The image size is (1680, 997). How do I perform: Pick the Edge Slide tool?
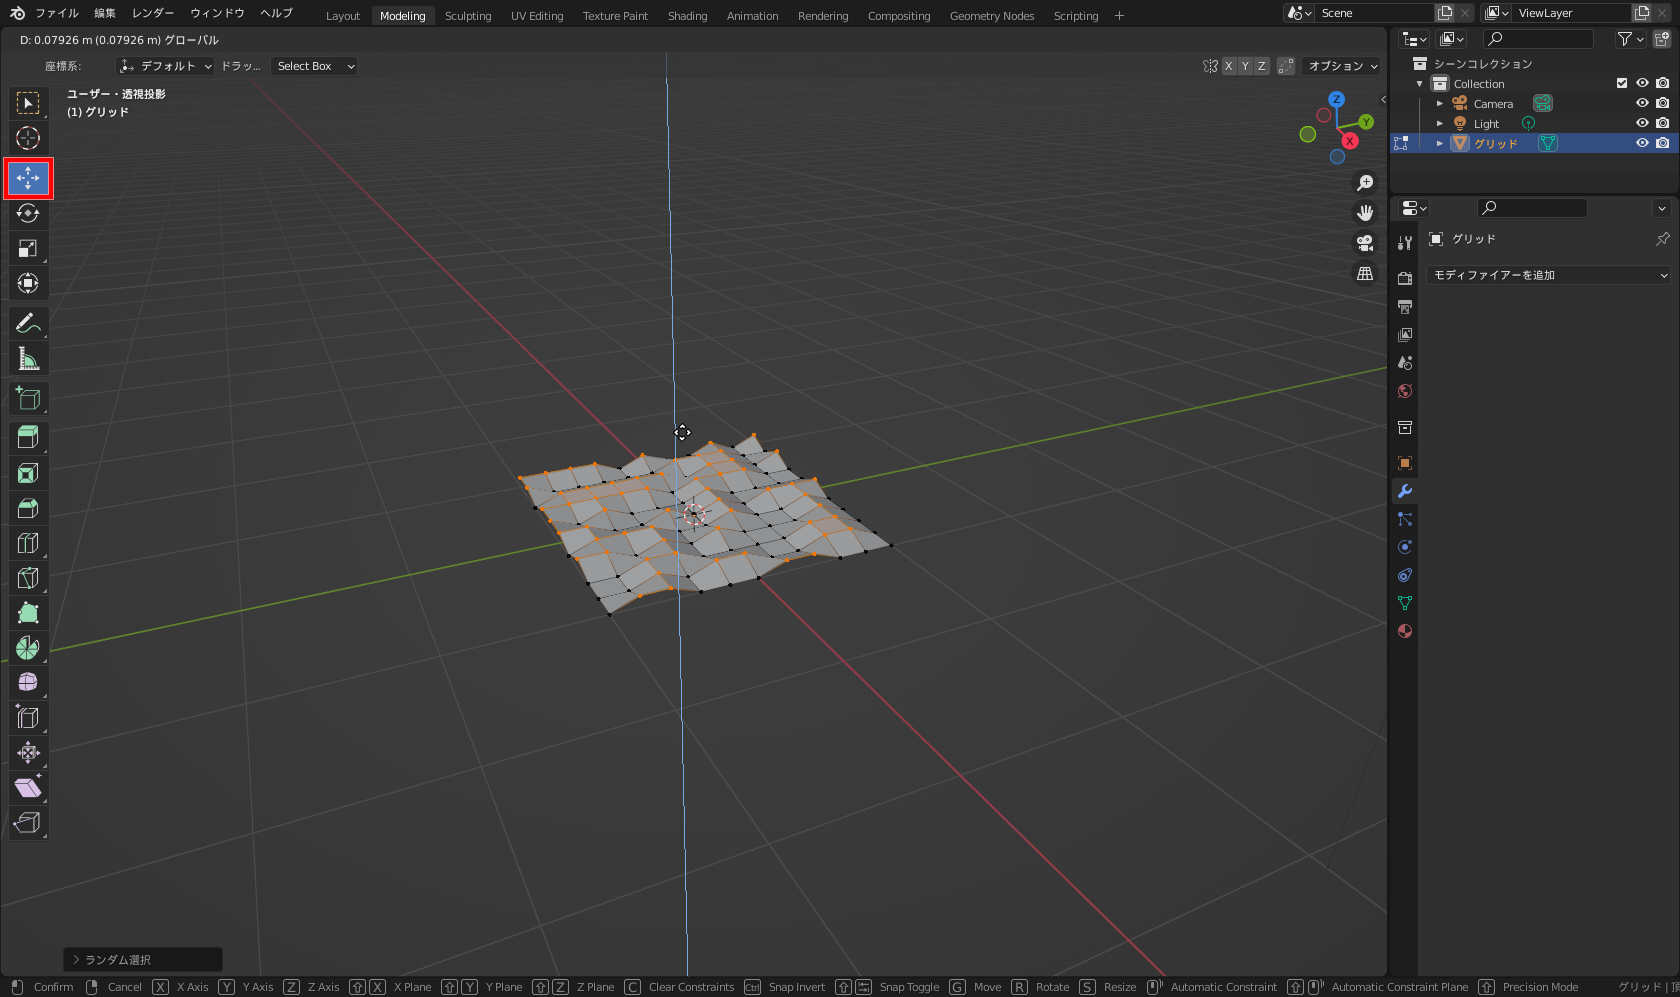coord(28,717)
